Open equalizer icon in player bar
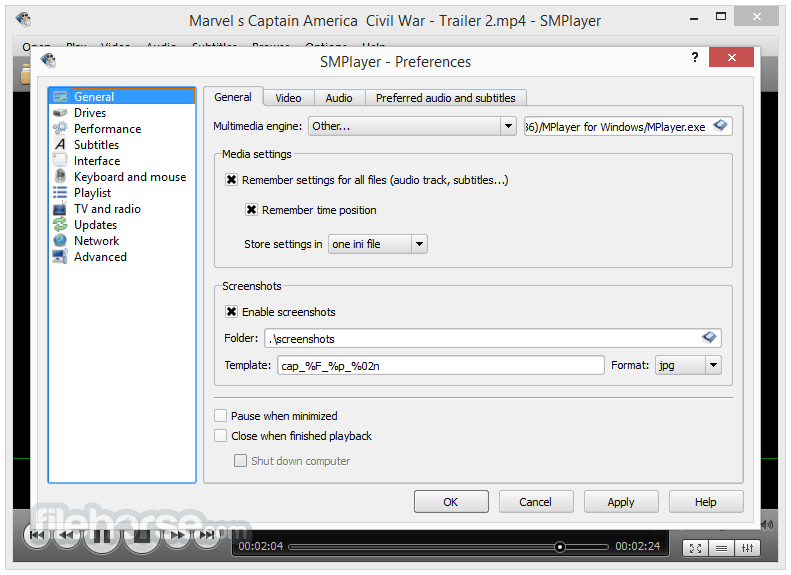The image size is (791, 575). click(747, 548)
